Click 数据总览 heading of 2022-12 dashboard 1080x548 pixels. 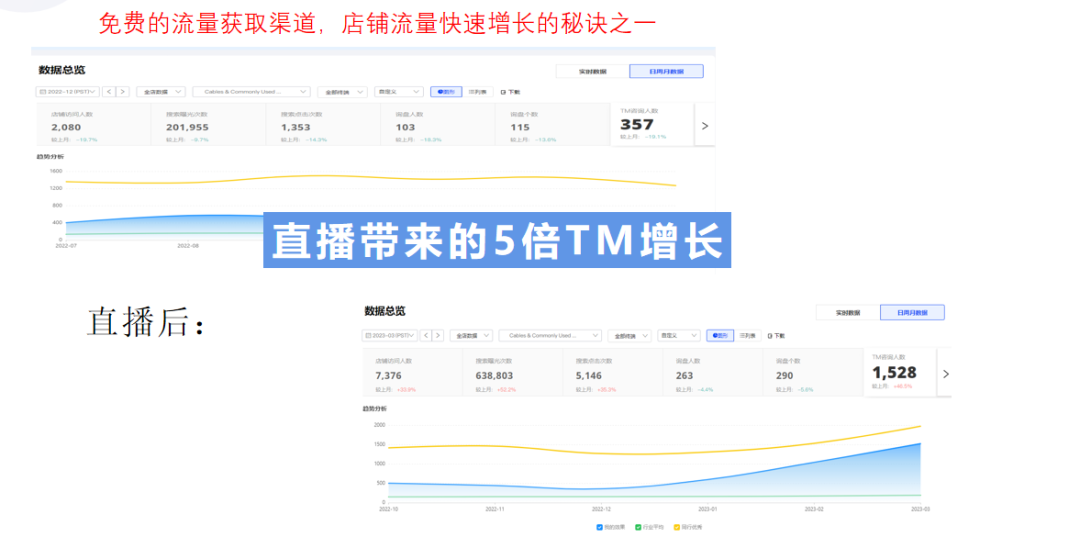[62, 70]
